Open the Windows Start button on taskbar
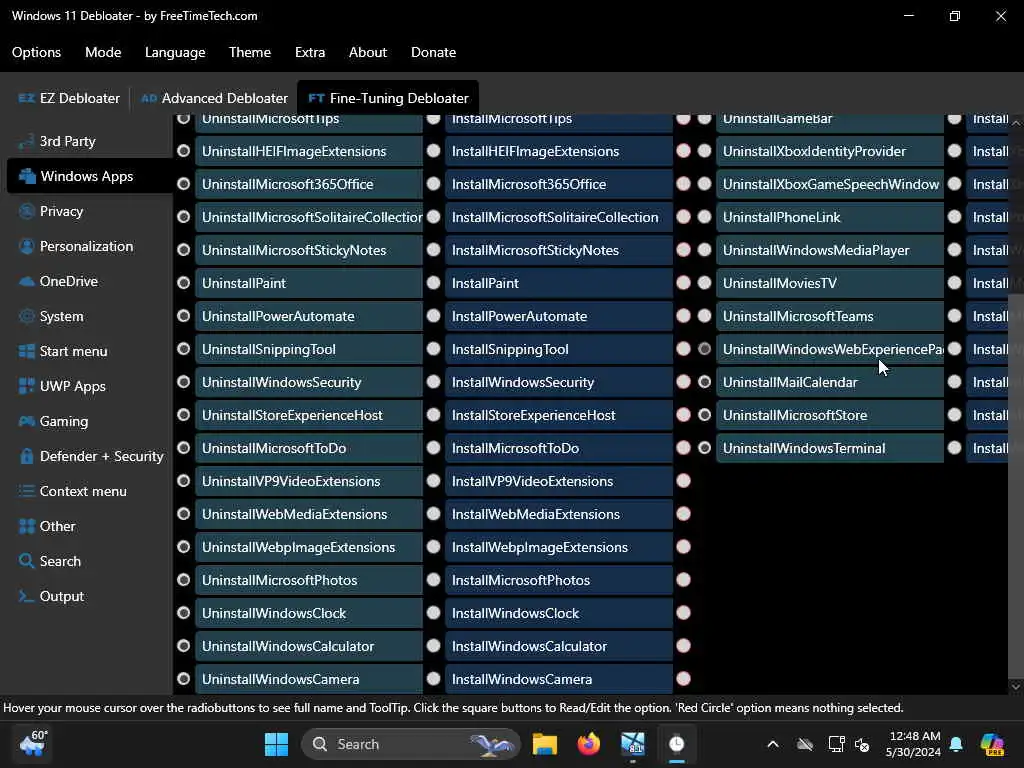The width and height of the screenshot is (1024, 768). click(x=276, y=744)
